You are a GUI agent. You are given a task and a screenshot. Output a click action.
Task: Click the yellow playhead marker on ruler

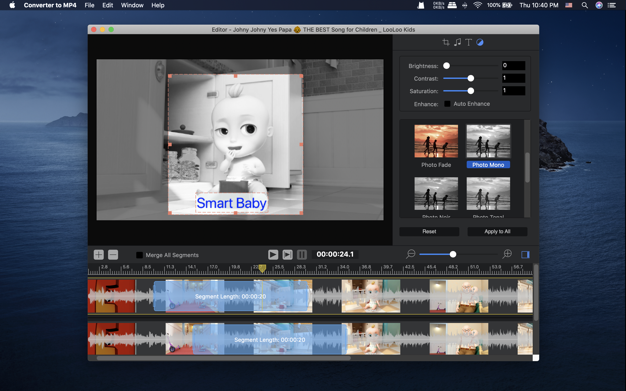262,268
